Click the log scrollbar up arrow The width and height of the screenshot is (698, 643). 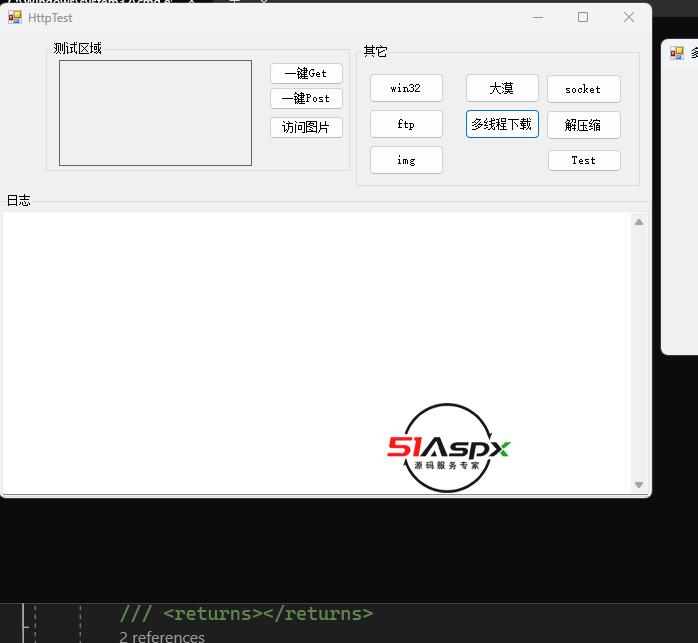(639, 222)
